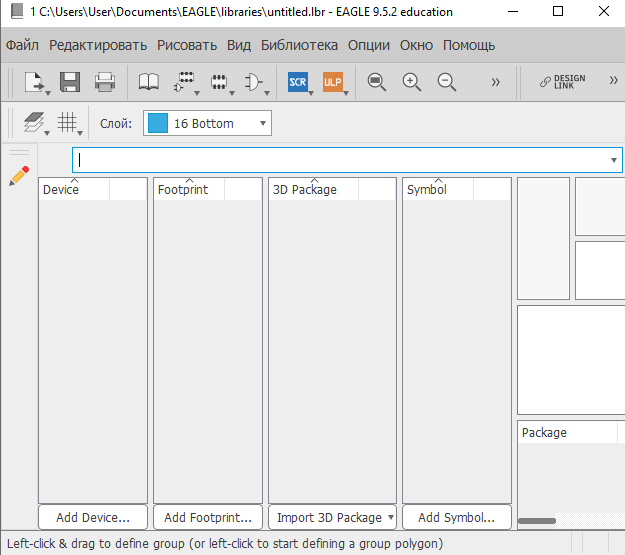Viewport: 625px width, 555px height.
Task: Click the EAGLE book icon in title bar
Action: 17,11
